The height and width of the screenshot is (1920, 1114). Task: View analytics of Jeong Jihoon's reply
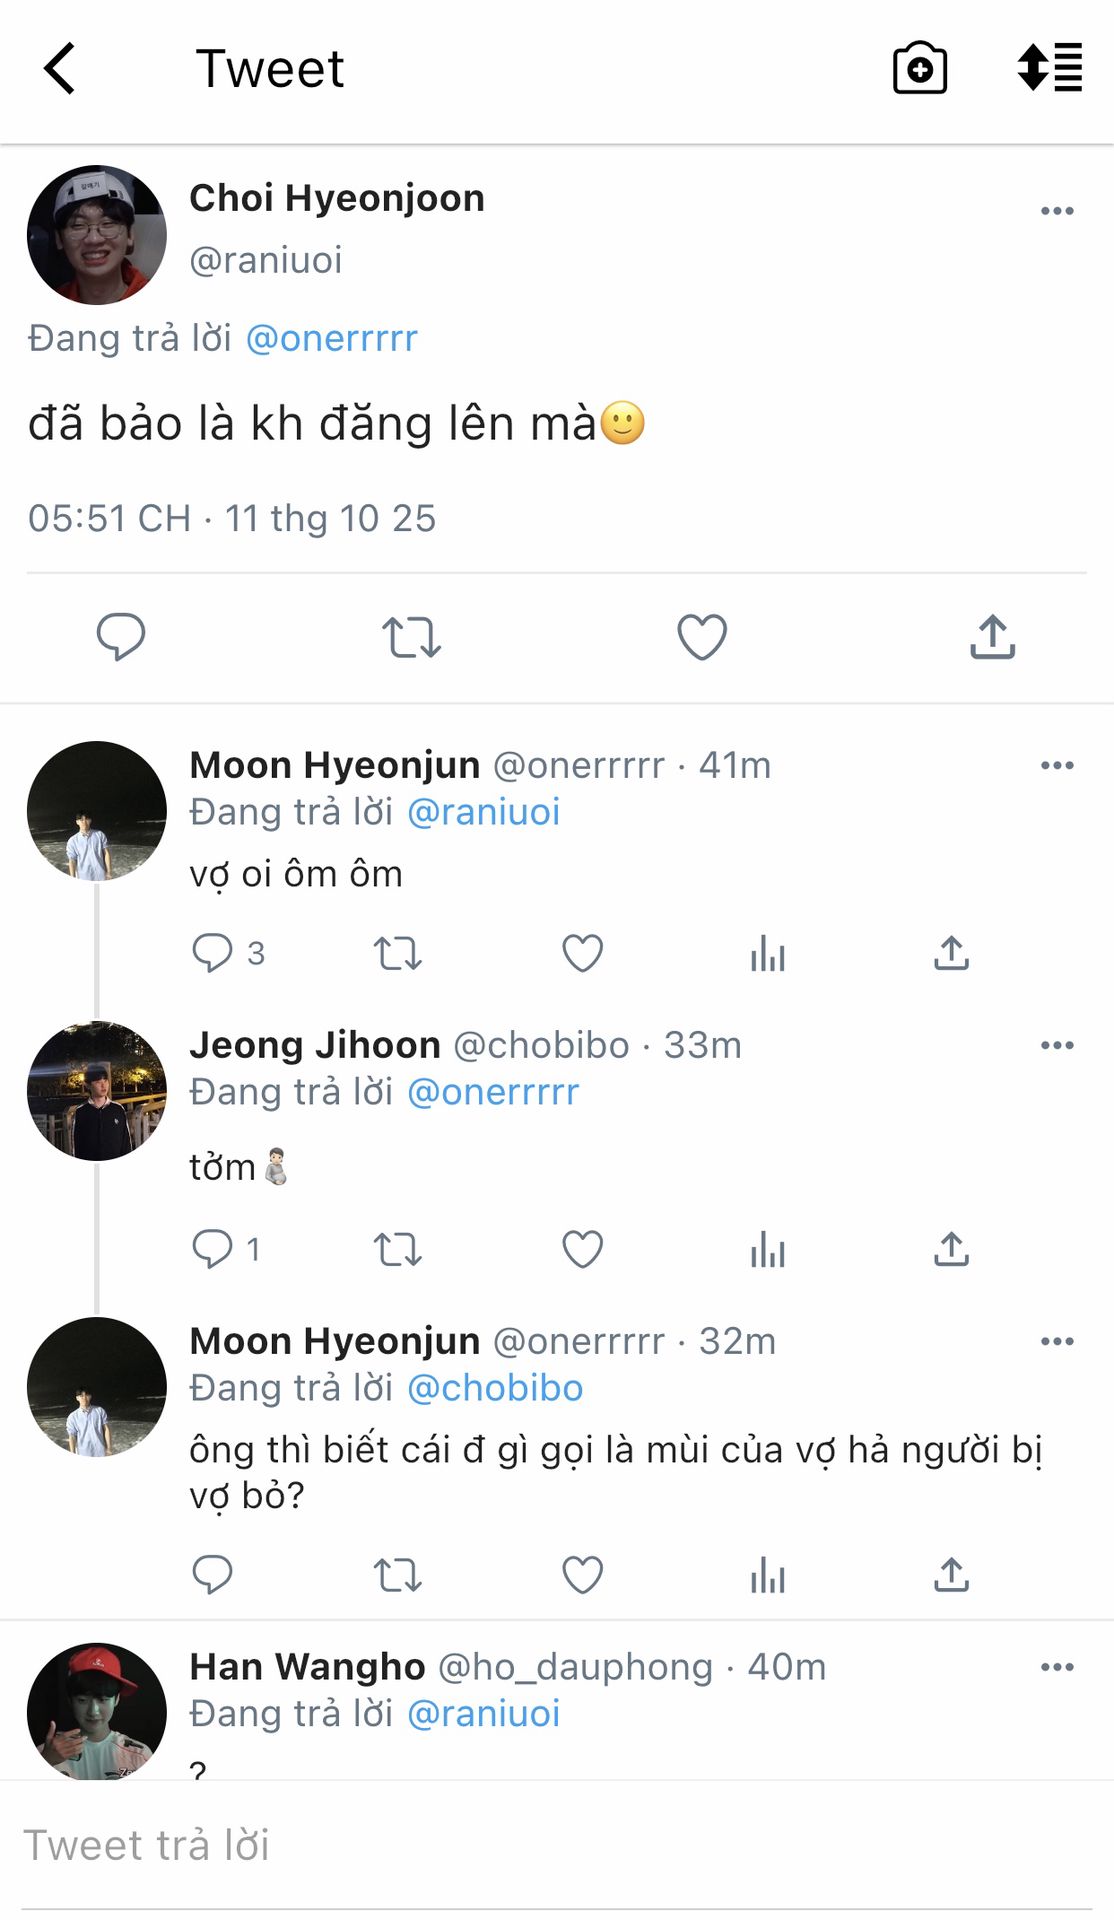click(x=767, y=1250)
